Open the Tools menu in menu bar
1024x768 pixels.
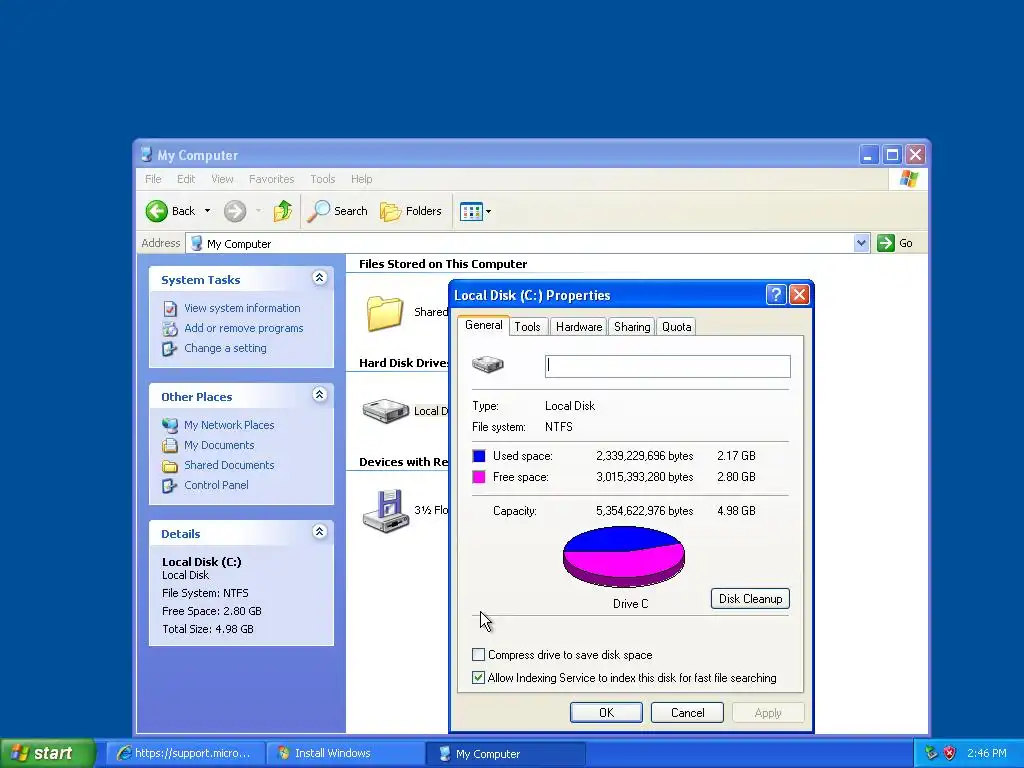point(323,179)
